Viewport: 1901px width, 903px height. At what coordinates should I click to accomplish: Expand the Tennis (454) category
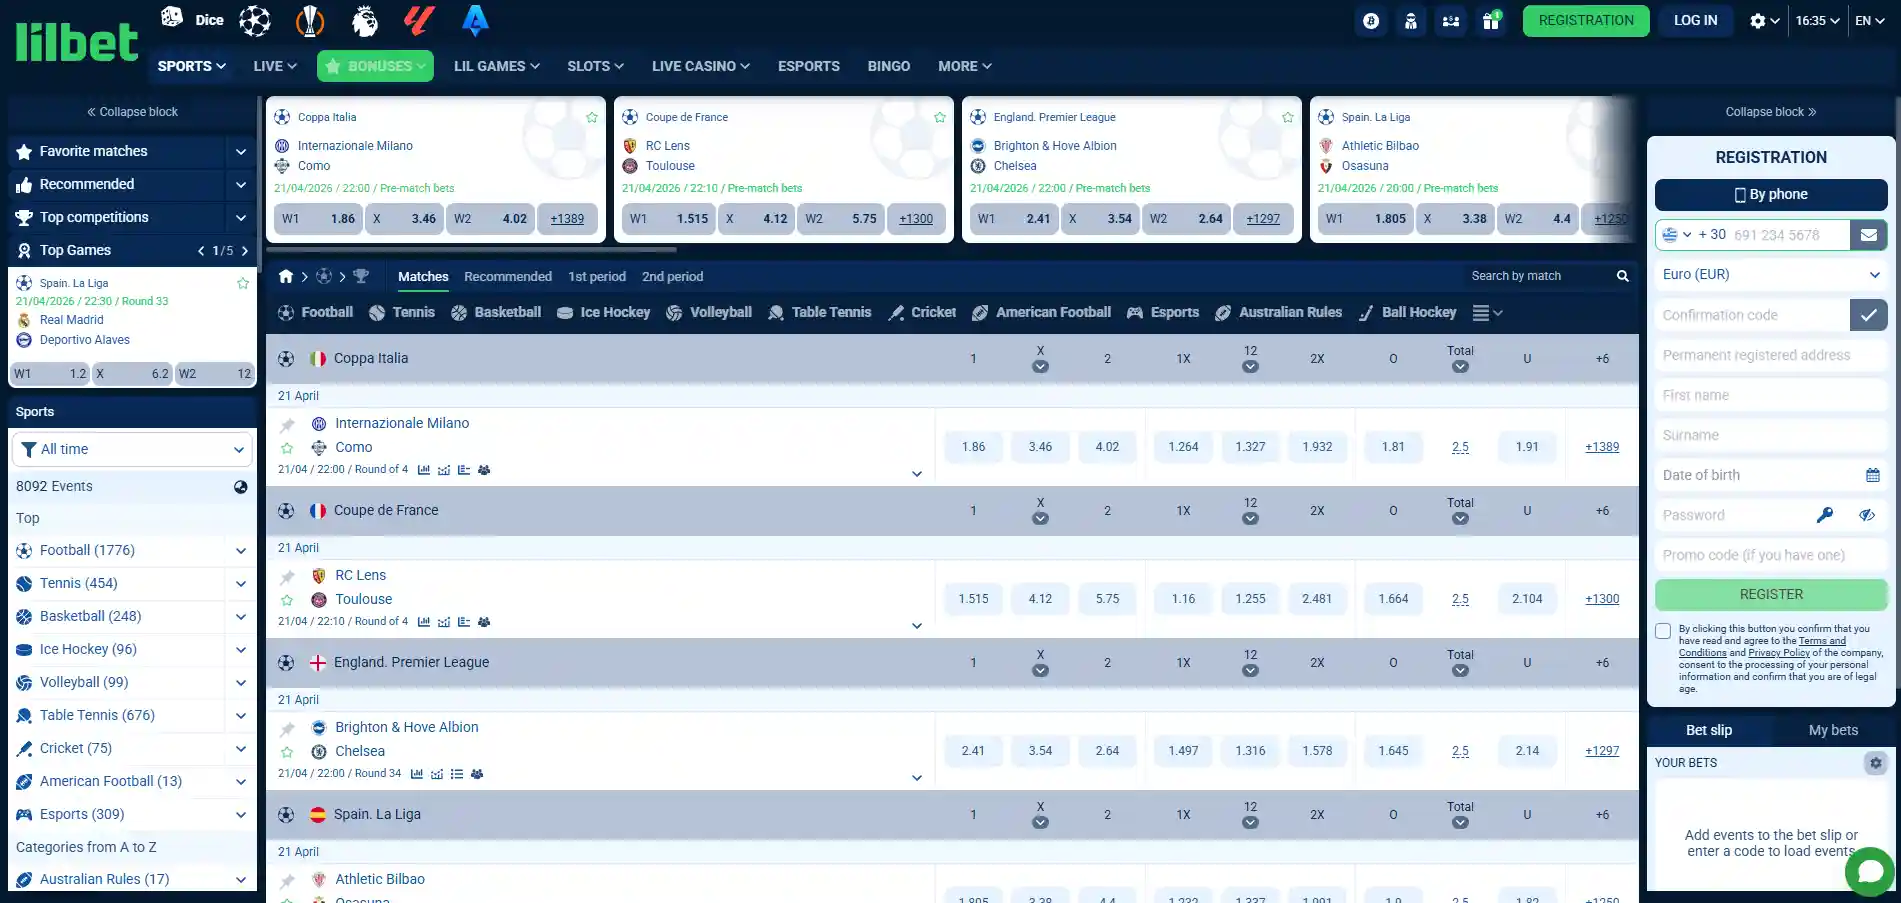tap(241, 584)
